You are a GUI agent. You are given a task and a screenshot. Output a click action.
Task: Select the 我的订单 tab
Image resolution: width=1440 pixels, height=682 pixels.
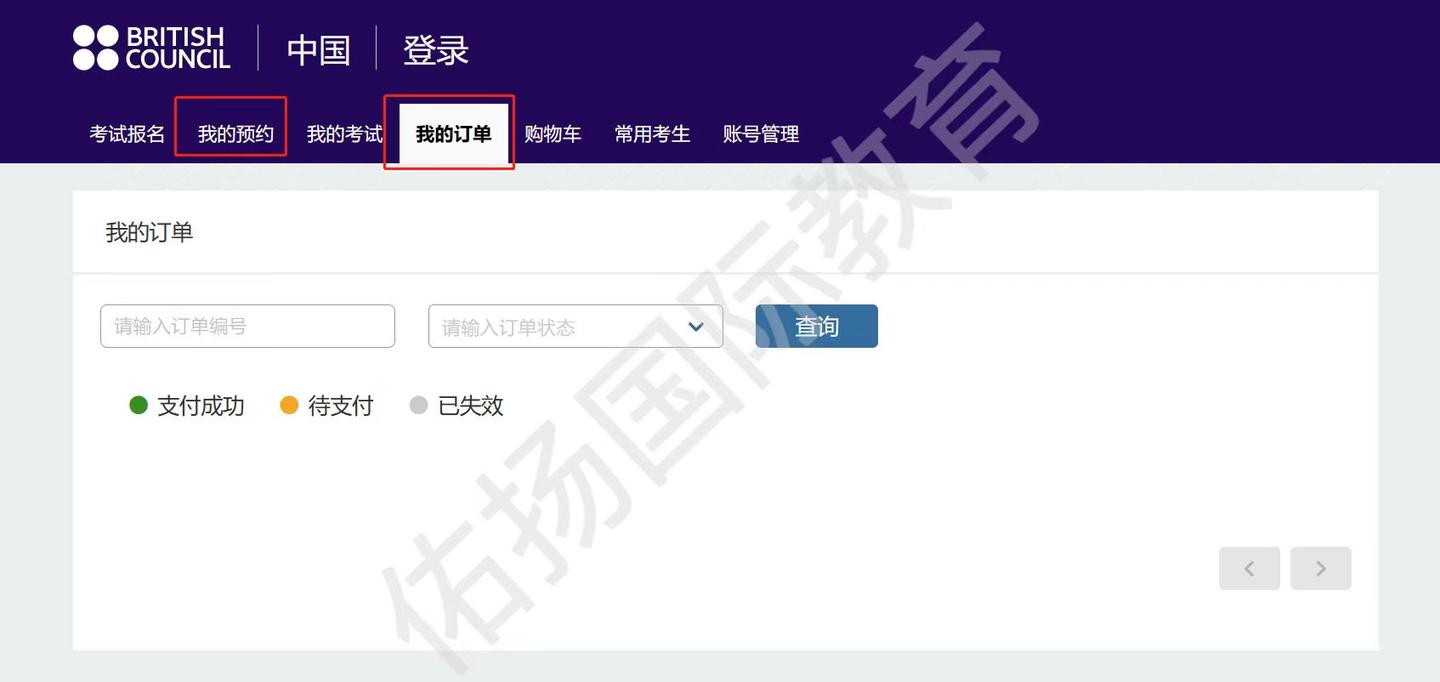453,134
